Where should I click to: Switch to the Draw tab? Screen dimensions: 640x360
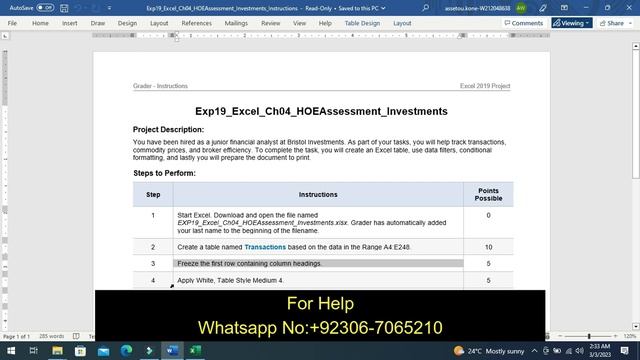(98, 23)
